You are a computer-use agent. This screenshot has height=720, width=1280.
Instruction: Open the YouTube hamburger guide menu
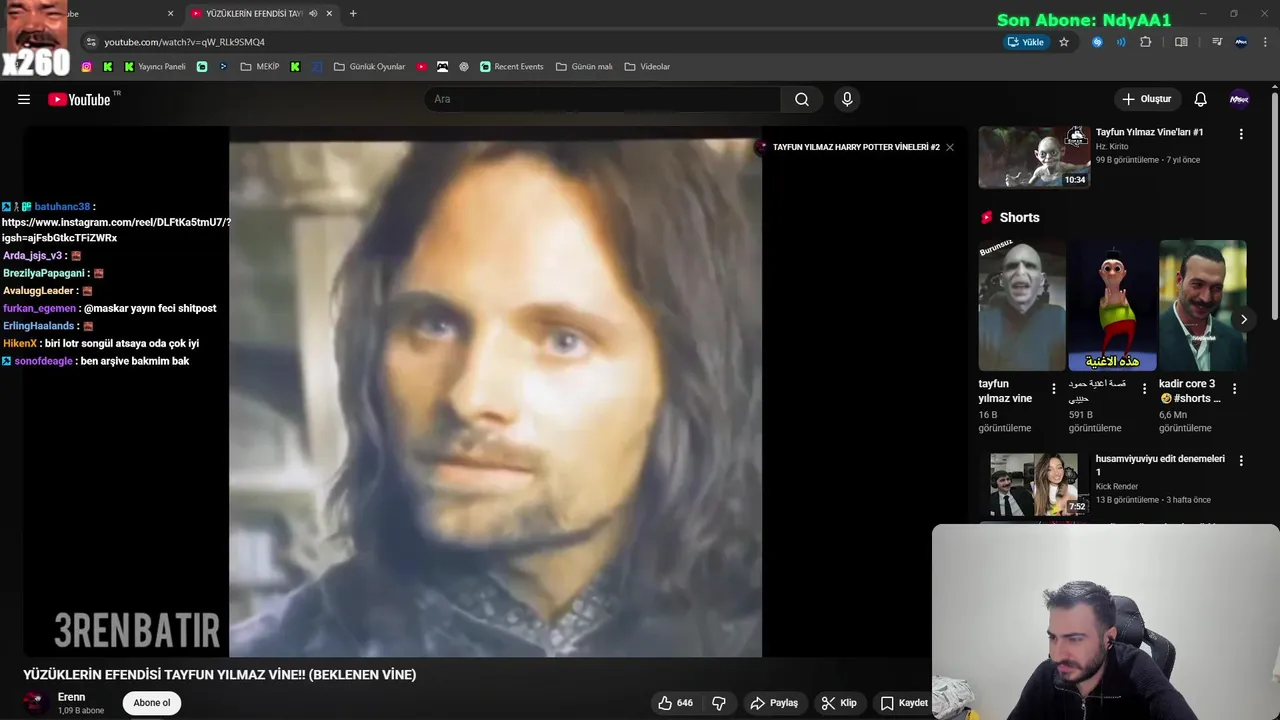(24, 99)
